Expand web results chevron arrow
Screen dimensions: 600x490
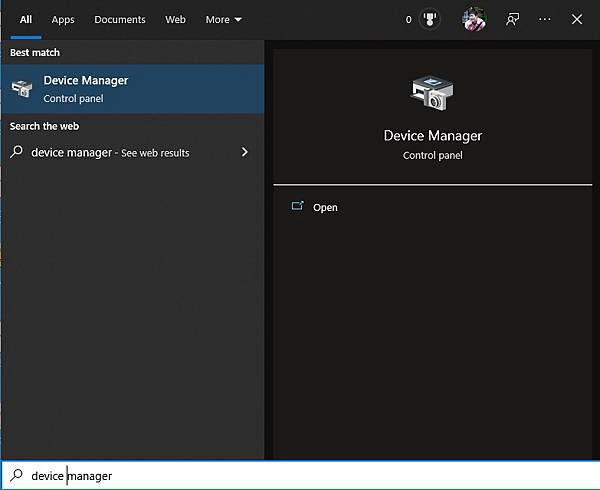click(245, 152)
